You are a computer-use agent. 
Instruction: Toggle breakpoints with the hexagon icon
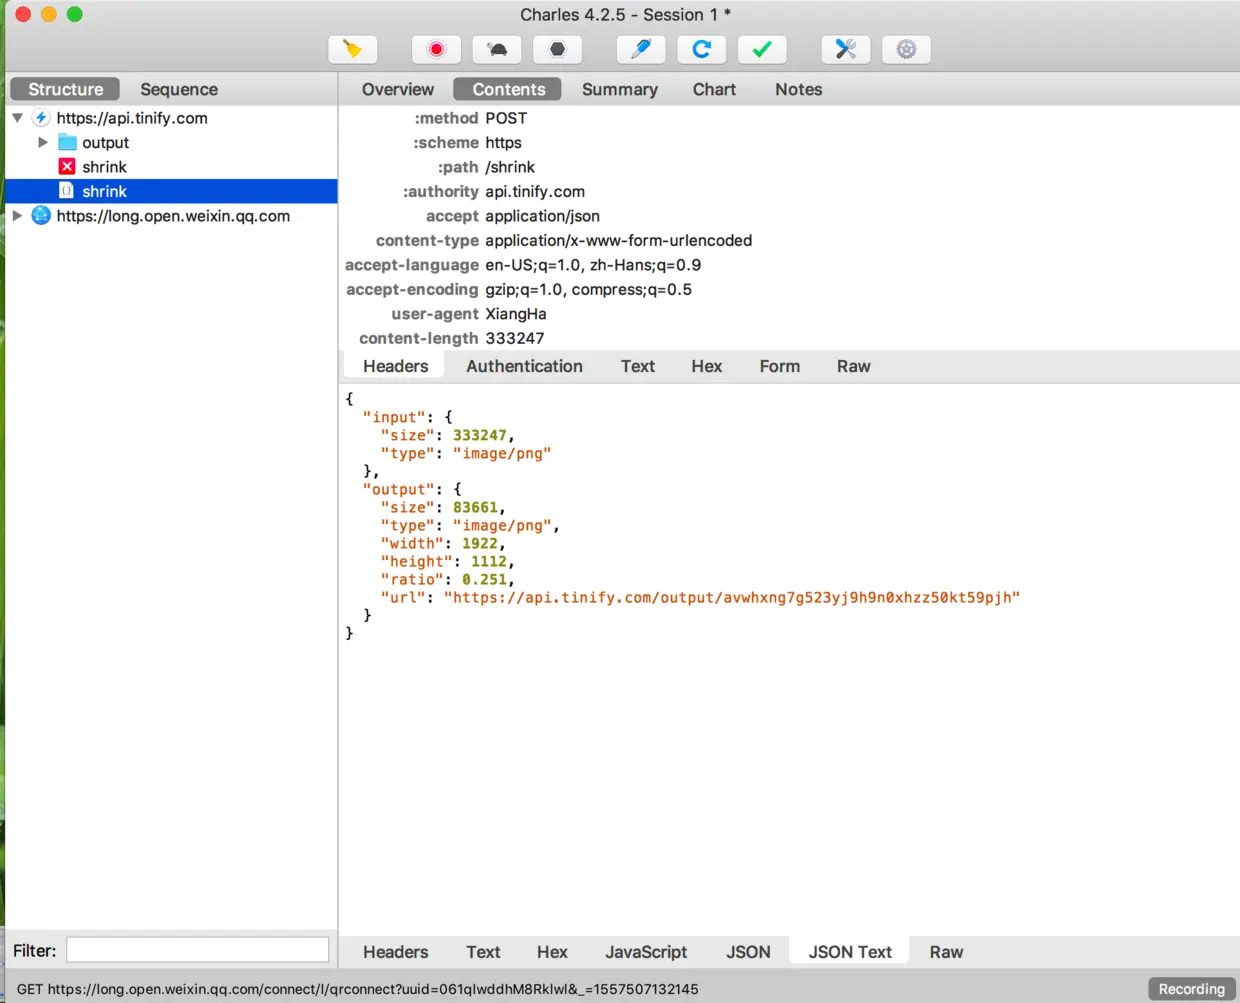click(x=558, y=49)
